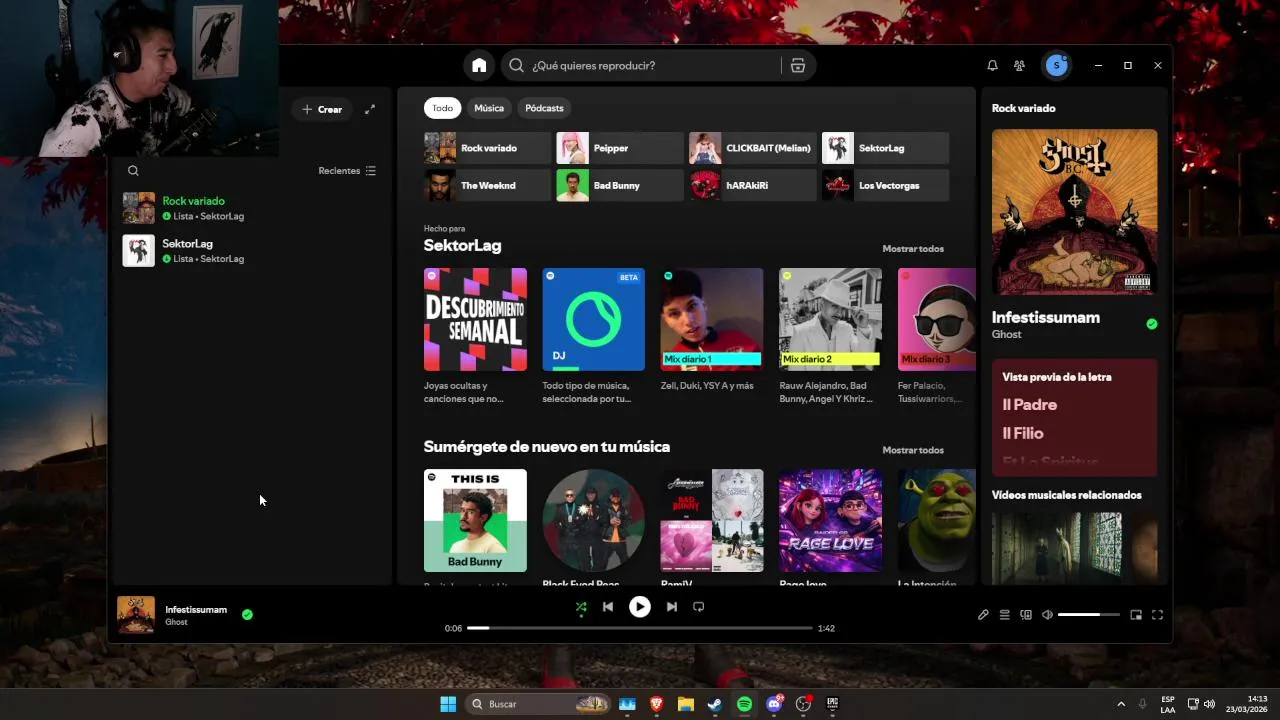
Task: Open the Peipper shortcut tile
Action: tap(620, 148)
